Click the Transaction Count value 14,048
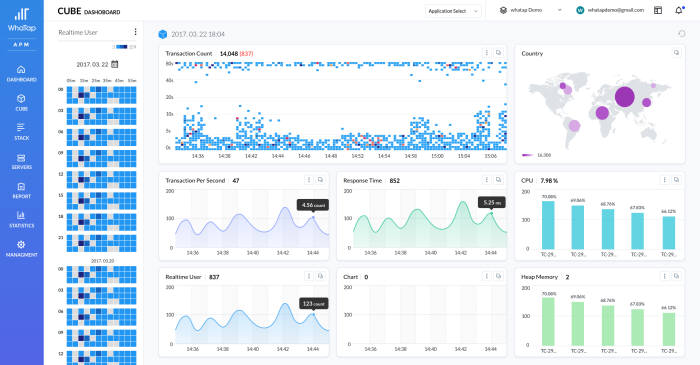 229,54
